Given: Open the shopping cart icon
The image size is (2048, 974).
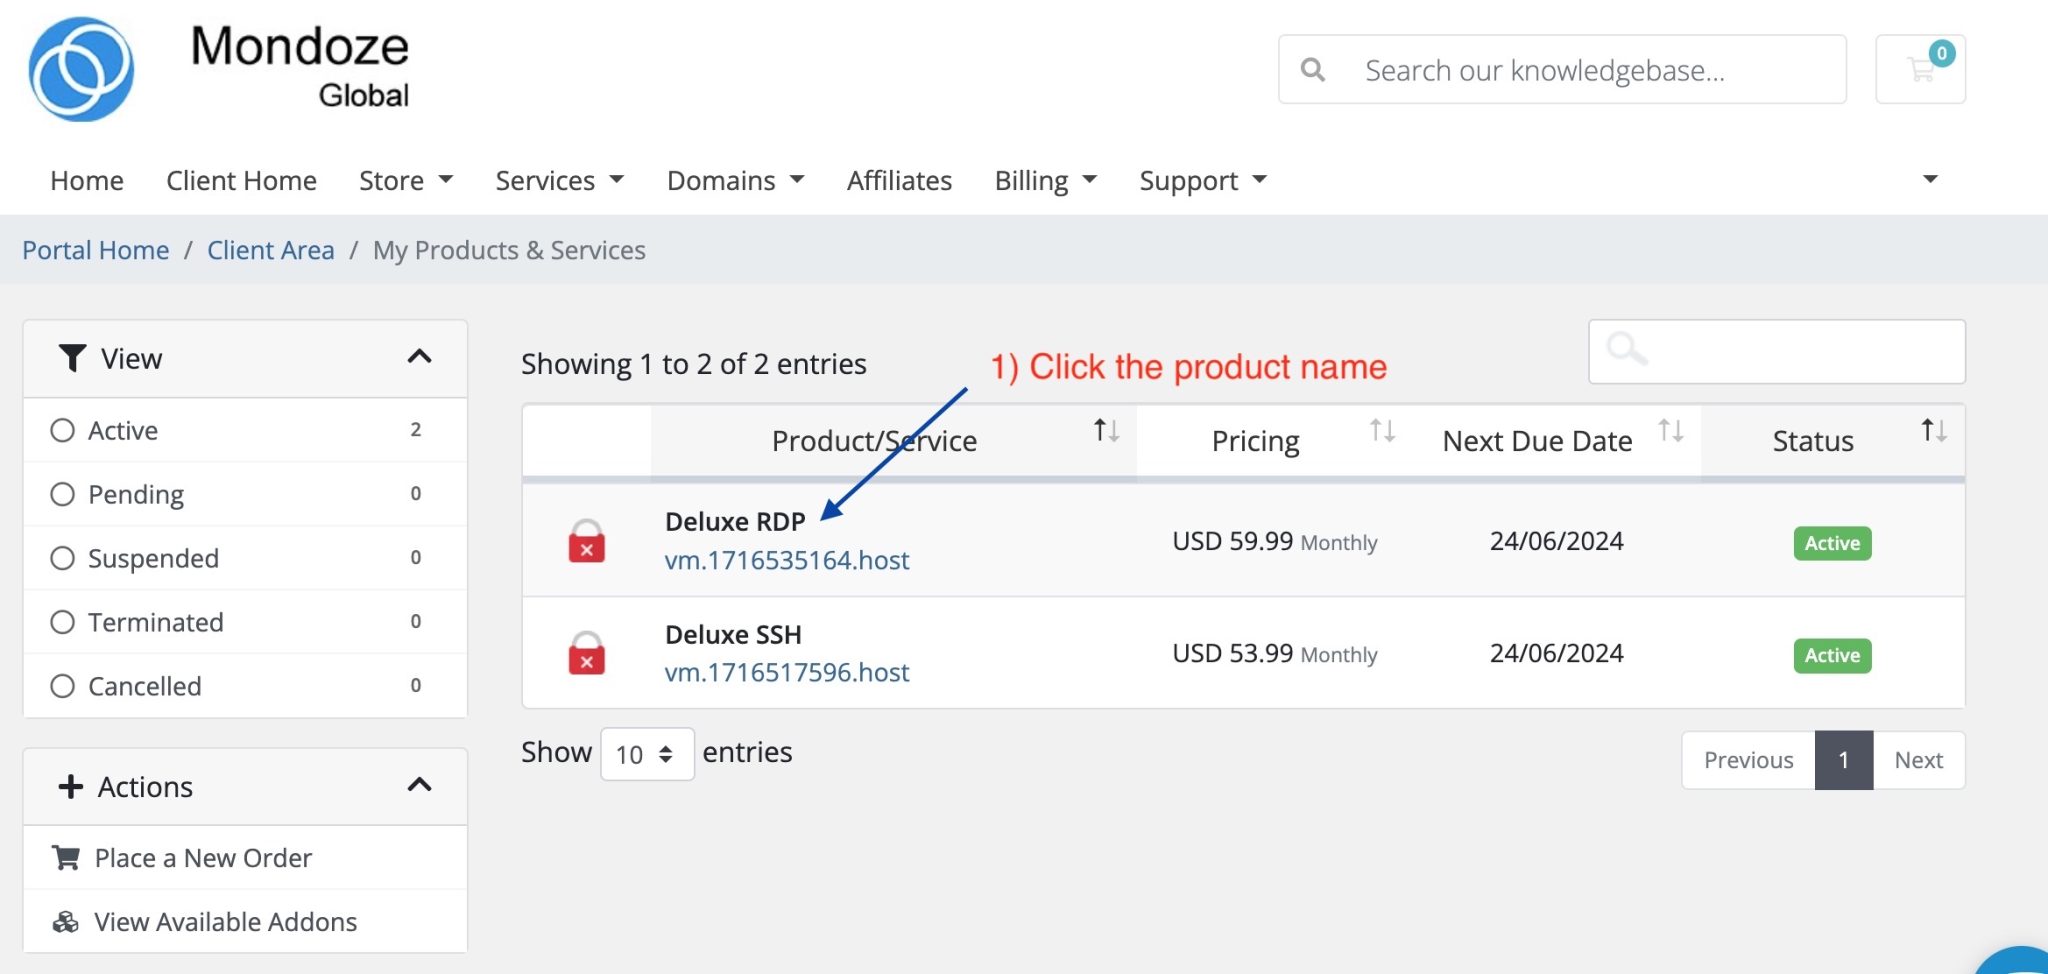Looking at the screenshot, I should [1919, 68].
